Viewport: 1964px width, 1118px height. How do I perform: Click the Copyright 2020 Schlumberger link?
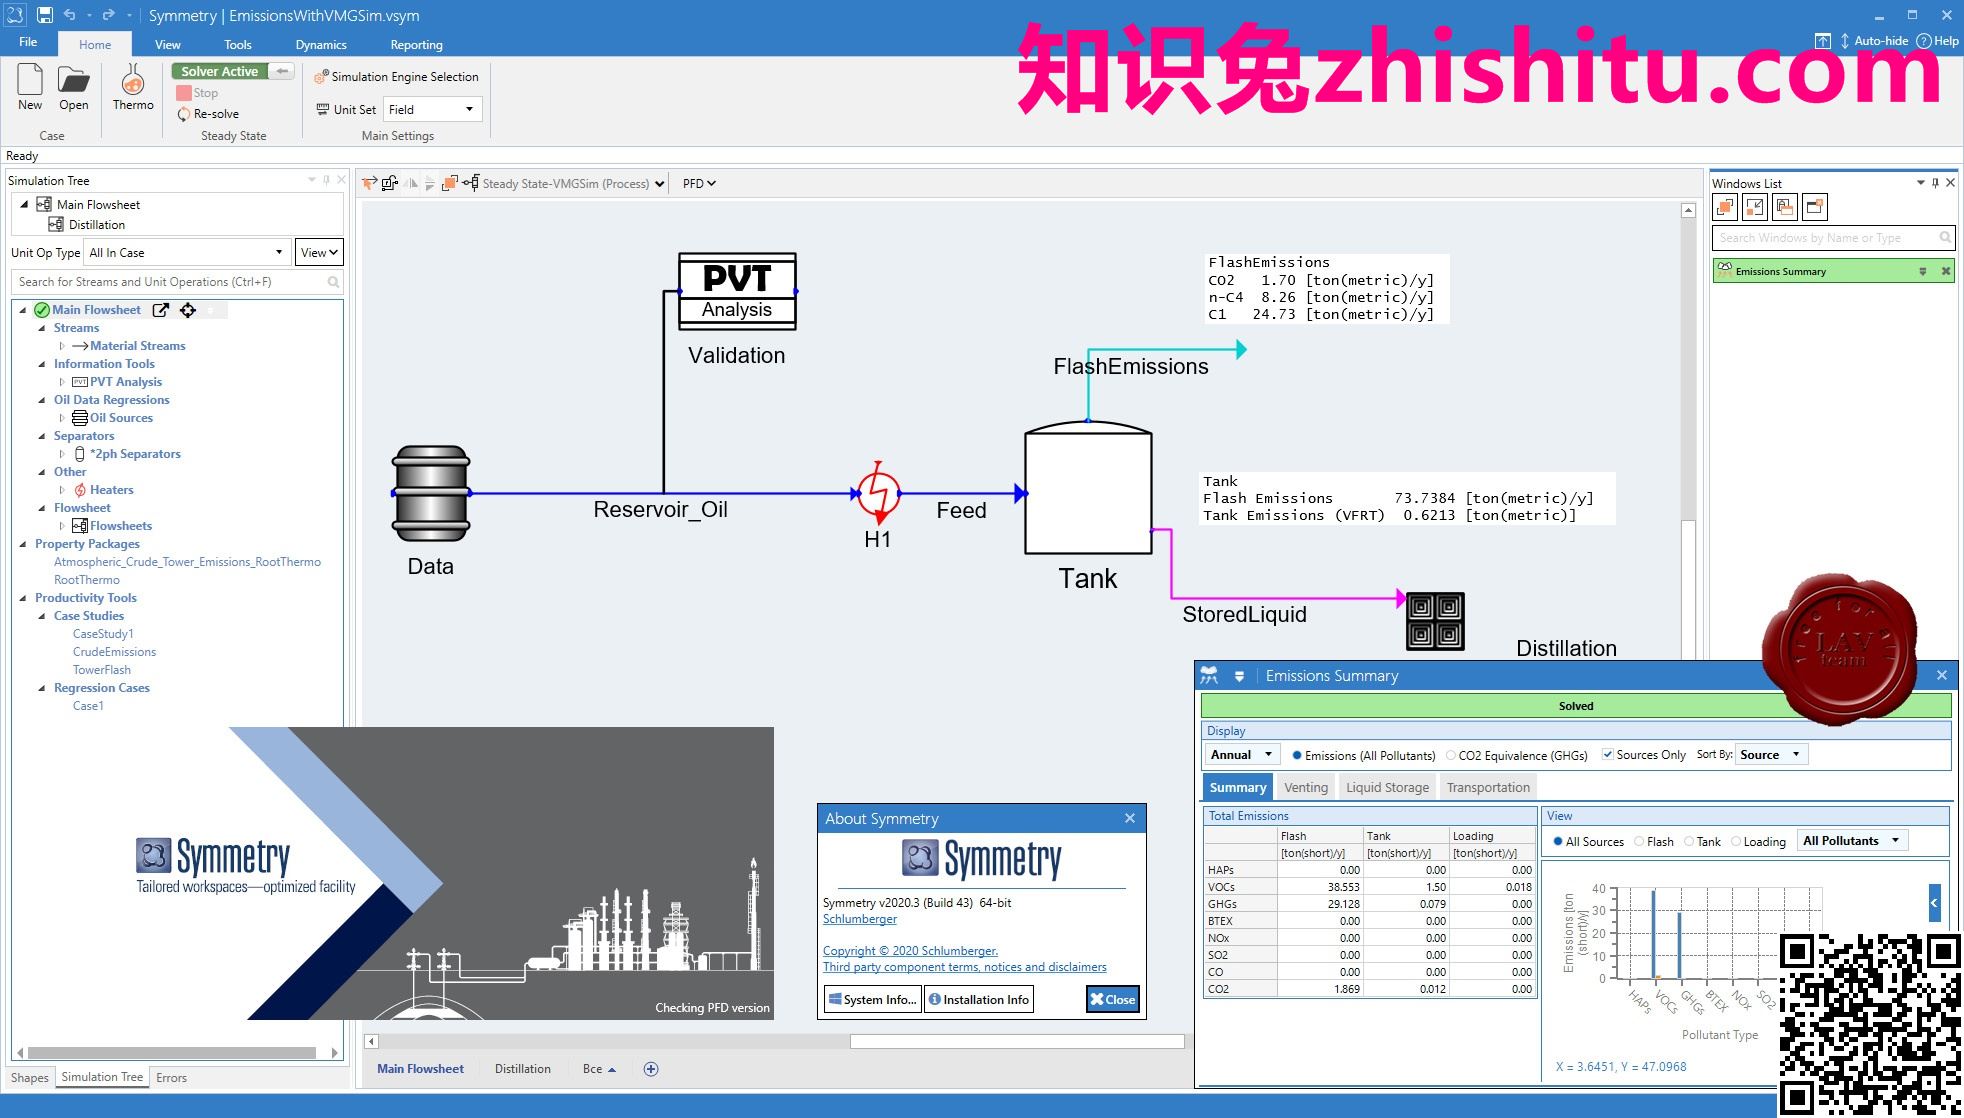pos(910,951)
